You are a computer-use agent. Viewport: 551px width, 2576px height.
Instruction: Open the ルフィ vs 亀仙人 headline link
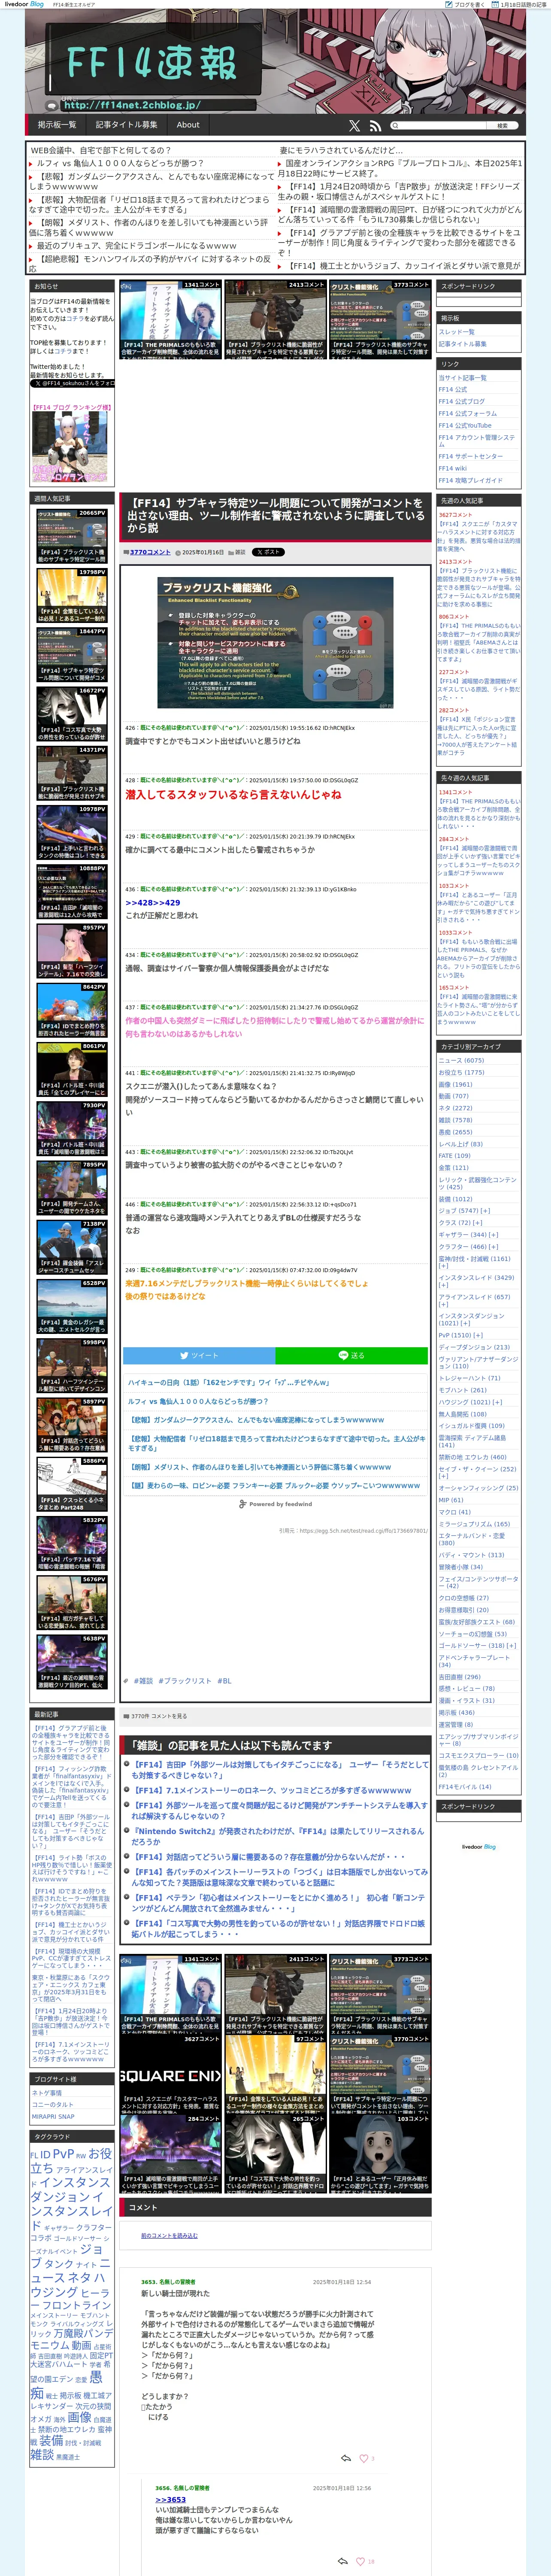click(x=120, y=163)
